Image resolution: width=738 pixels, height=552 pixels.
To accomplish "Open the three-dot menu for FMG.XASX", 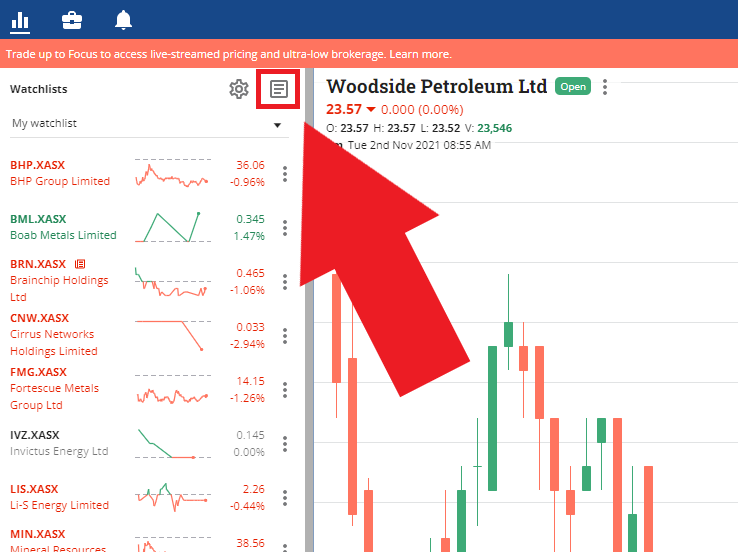I will pyautogui.click(x=285, y=390).
